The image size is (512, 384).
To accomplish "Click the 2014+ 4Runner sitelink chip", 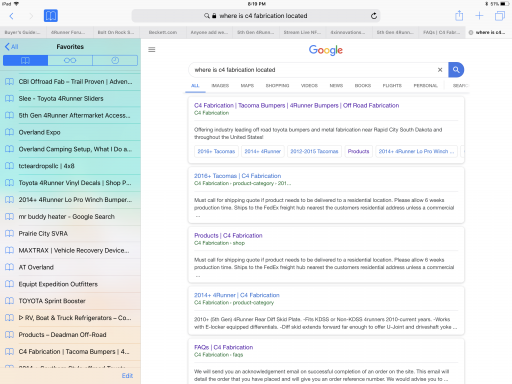I will click(263, 151).
